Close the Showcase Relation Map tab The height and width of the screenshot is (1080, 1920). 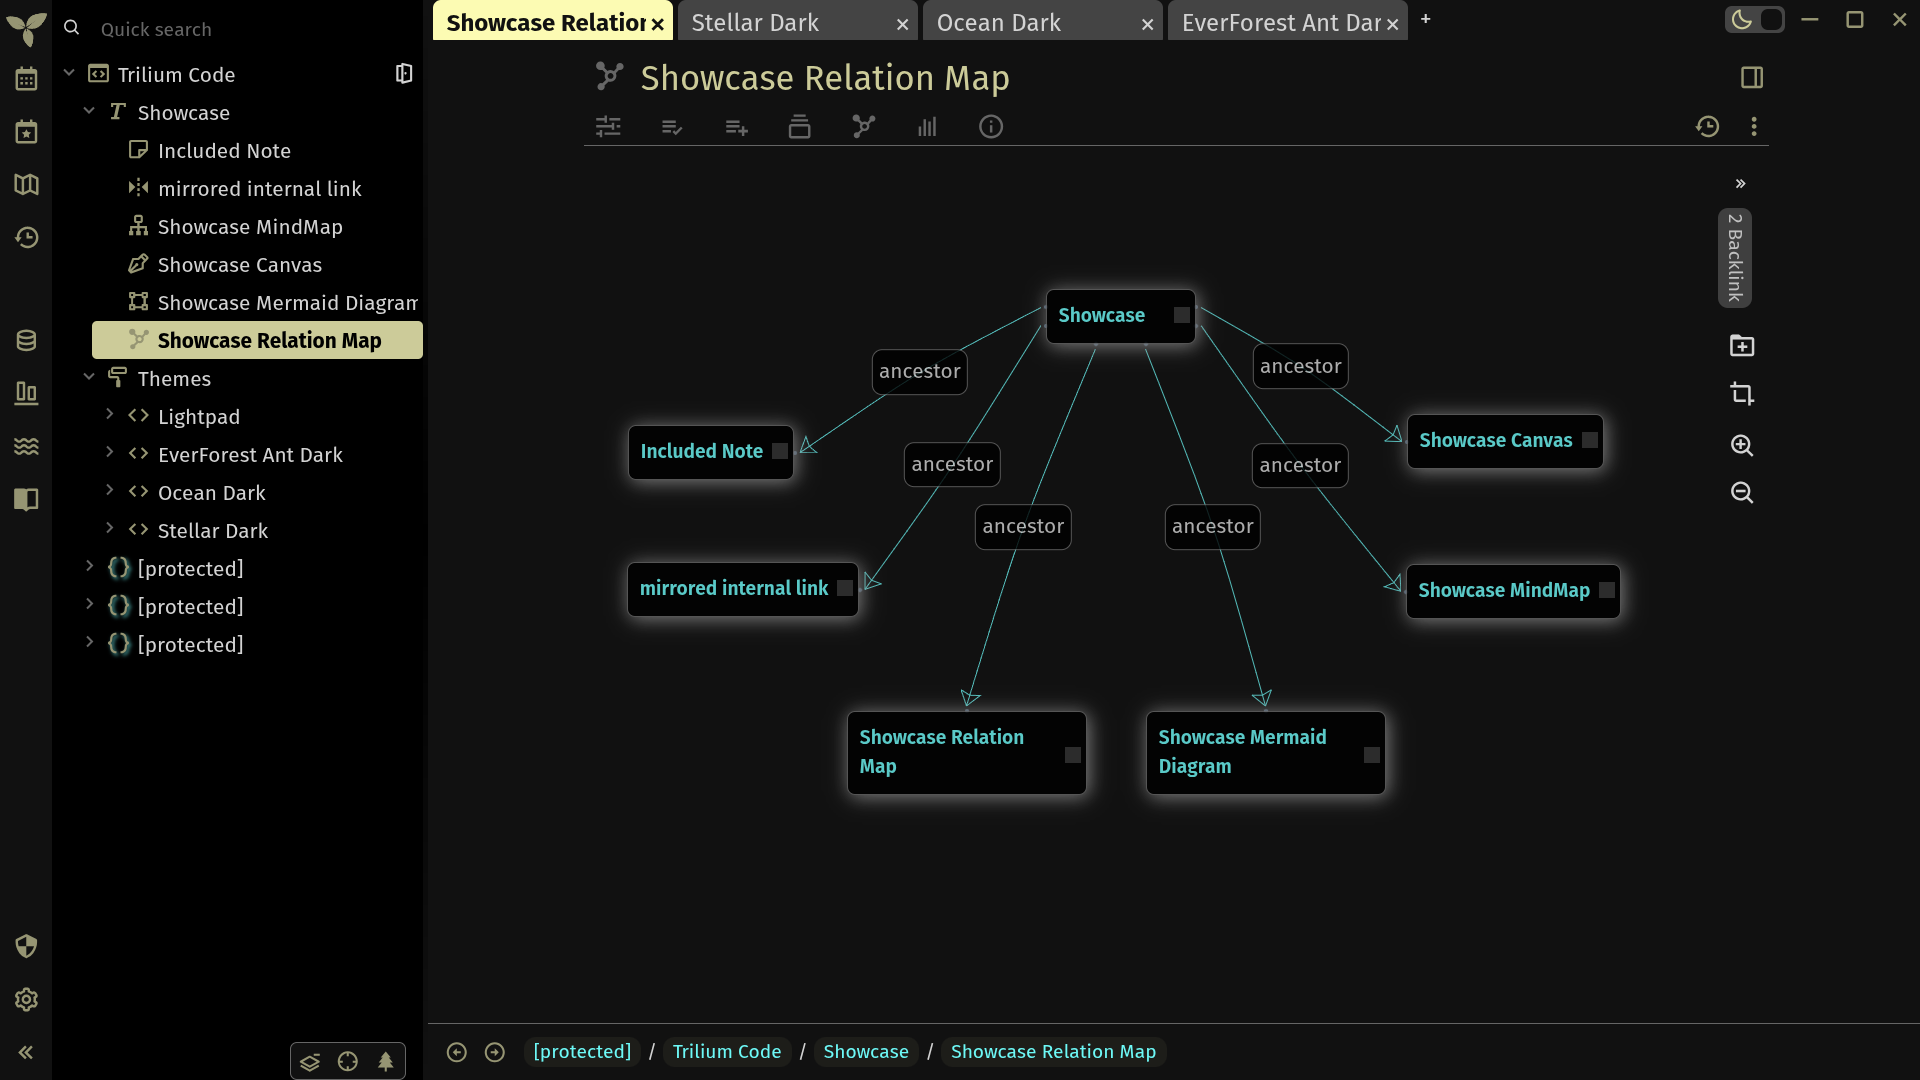pos(657,24)
